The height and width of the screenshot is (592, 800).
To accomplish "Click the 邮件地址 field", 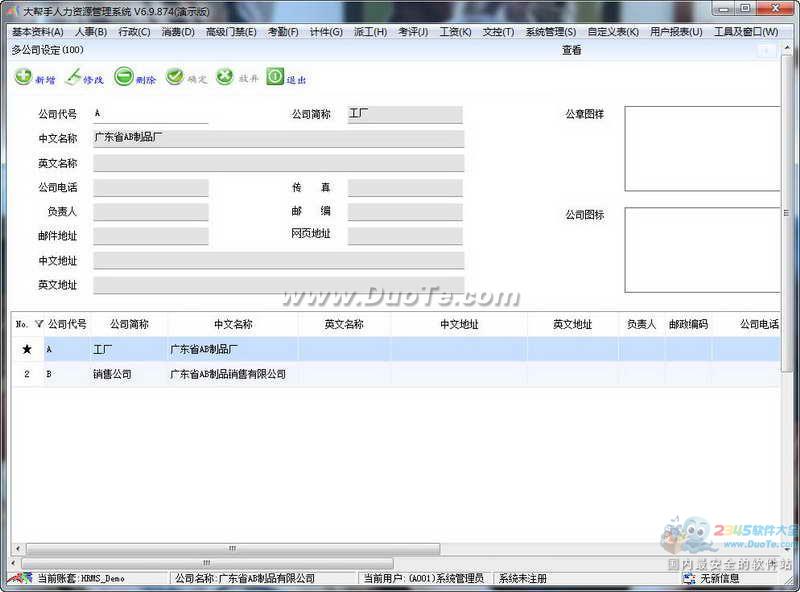I will (x=151, y=236).
